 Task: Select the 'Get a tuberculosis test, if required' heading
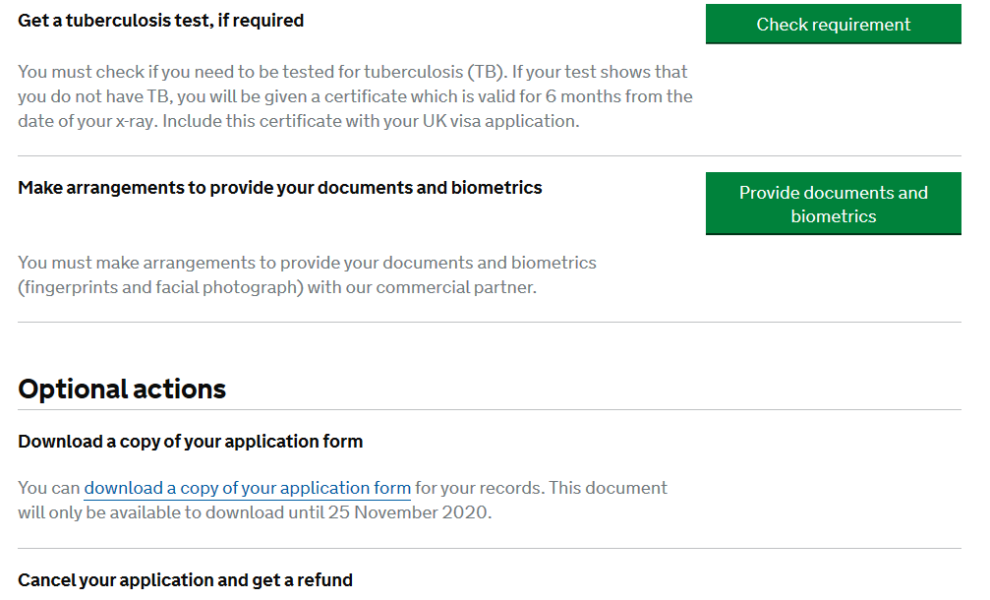[160, 21]
